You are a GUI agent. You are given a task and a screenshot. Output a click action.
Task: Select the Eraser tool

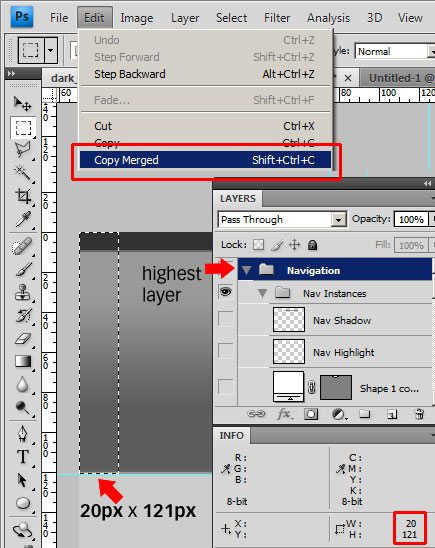click(x=23, y=338)
